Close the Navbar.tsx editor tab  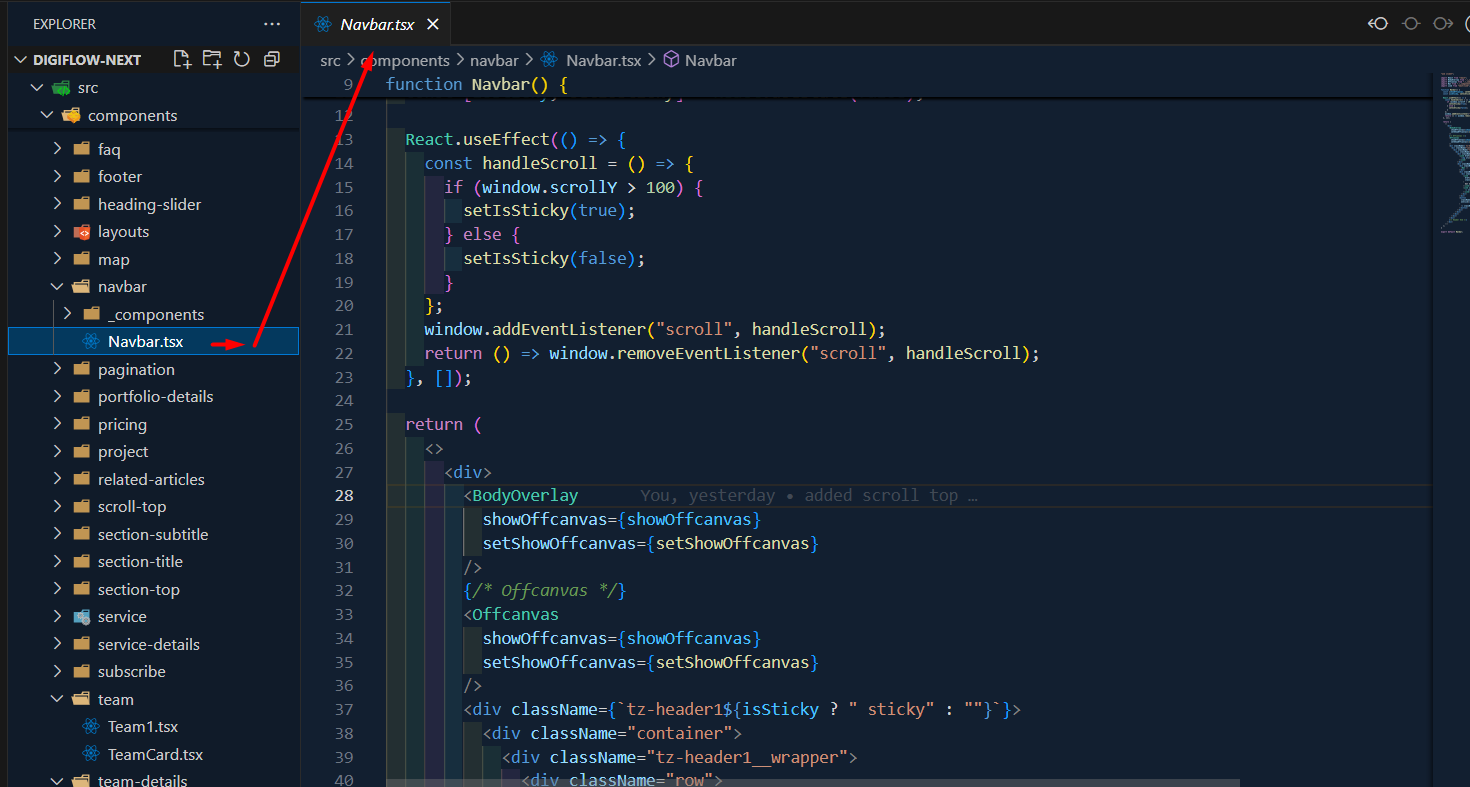coord(433,24)
